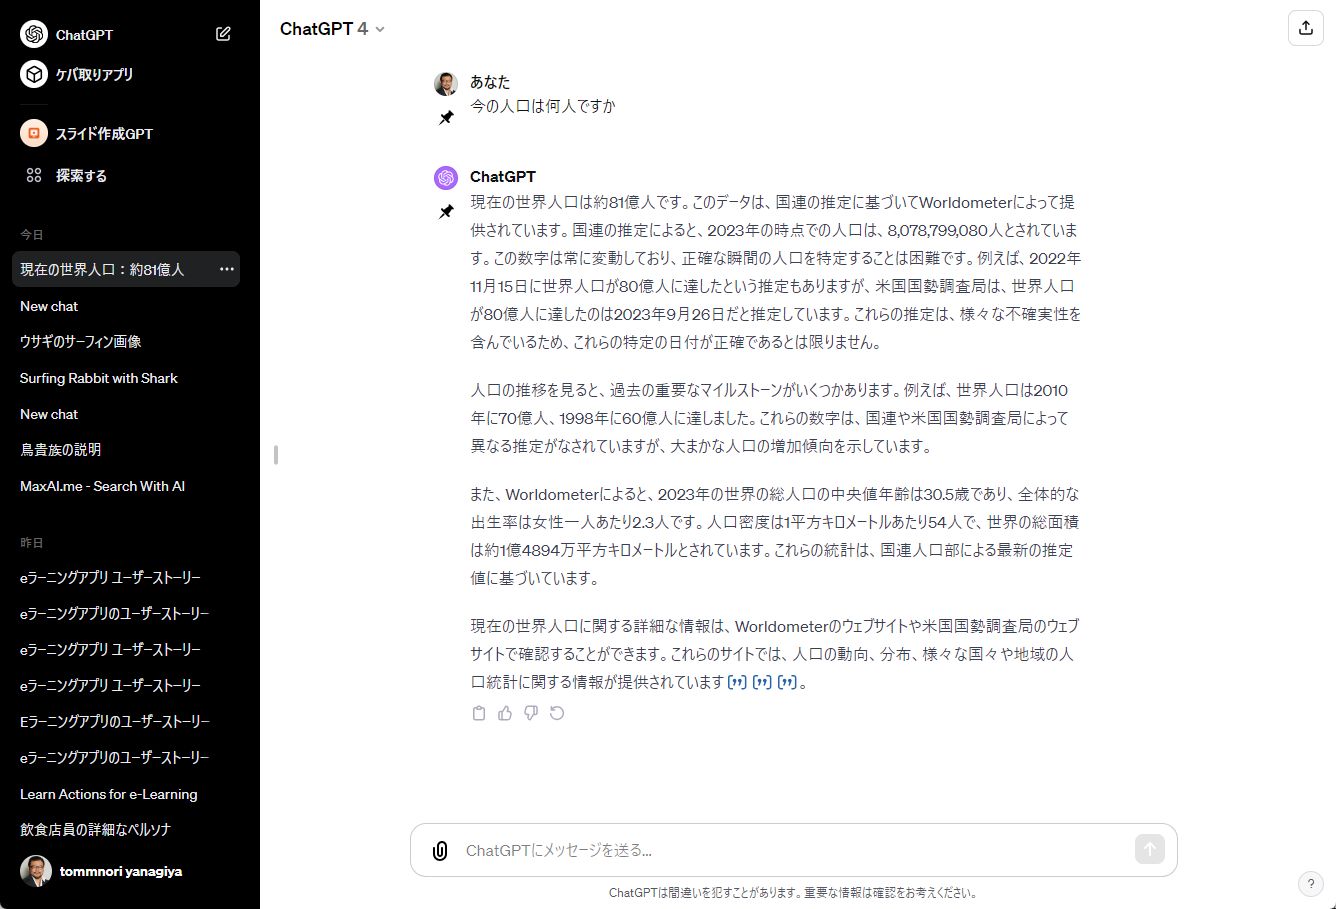Open the スライド作成GPT item in sidebar
Image resolution: width=1336 pixels, height=909 pixels.
point(104,133)
